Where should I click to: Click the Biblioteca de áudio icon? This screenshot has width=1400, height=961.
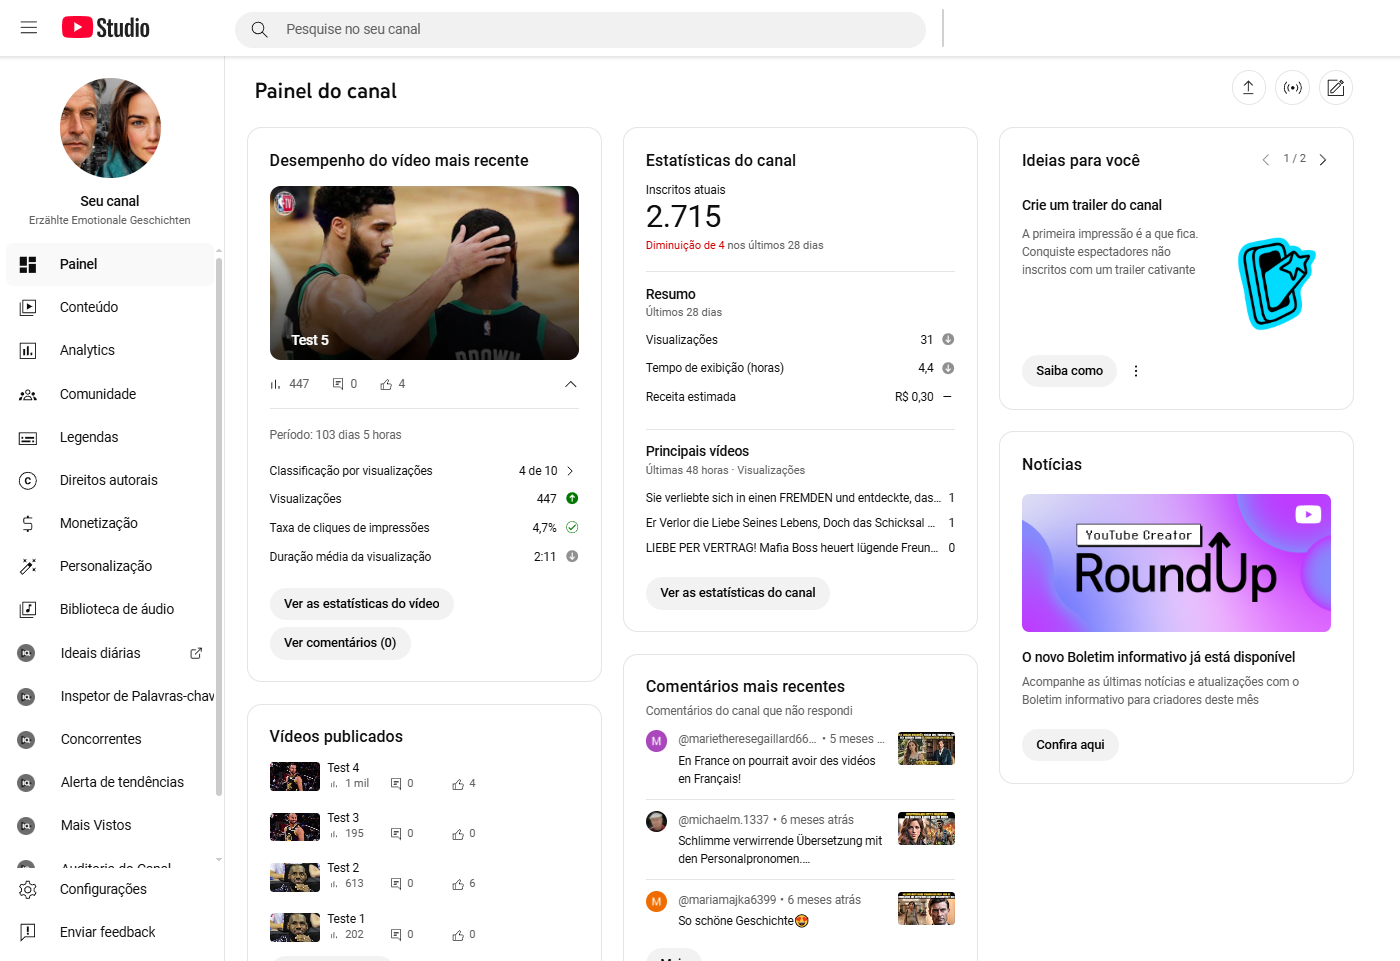click(x=28, y=609)
